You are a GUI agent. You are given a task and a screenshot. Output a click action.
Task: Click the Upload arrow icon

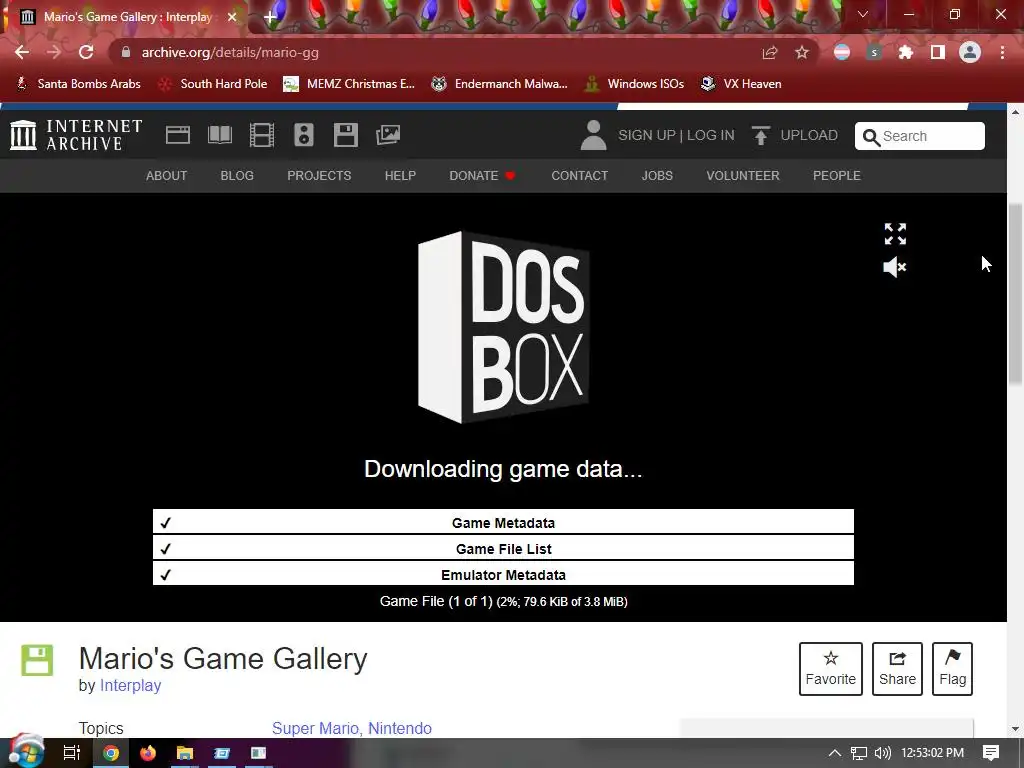pos(760,135)
